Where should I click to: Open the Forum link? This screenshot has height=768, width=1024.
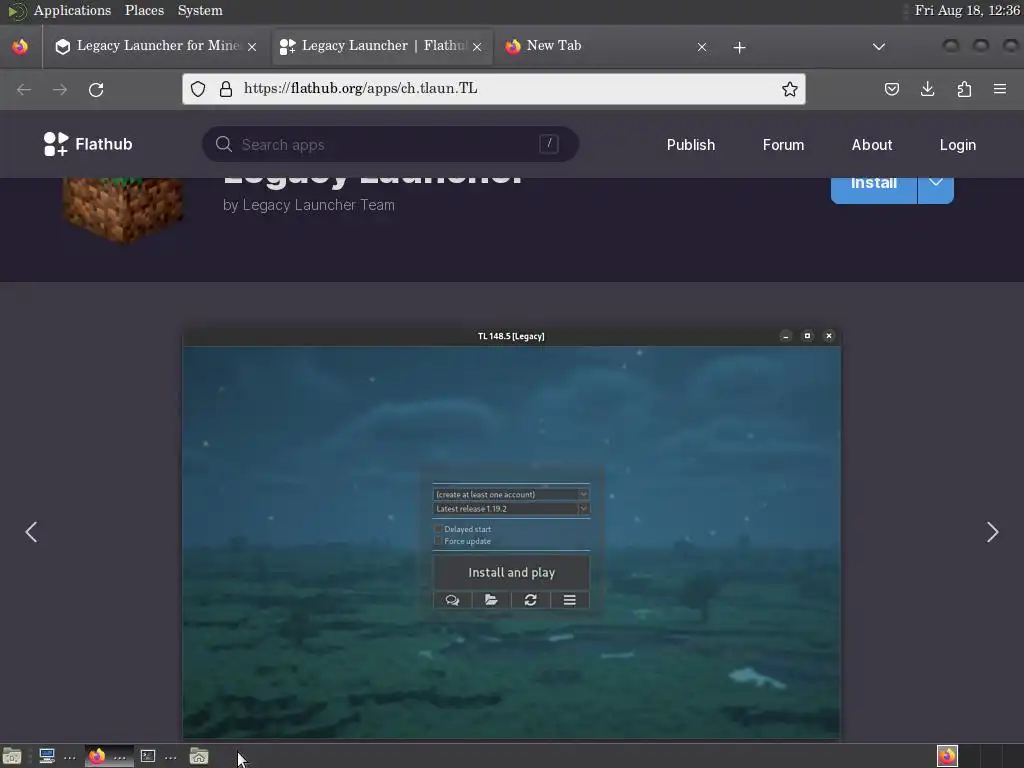pyautogui.click(x=783, y=145)
